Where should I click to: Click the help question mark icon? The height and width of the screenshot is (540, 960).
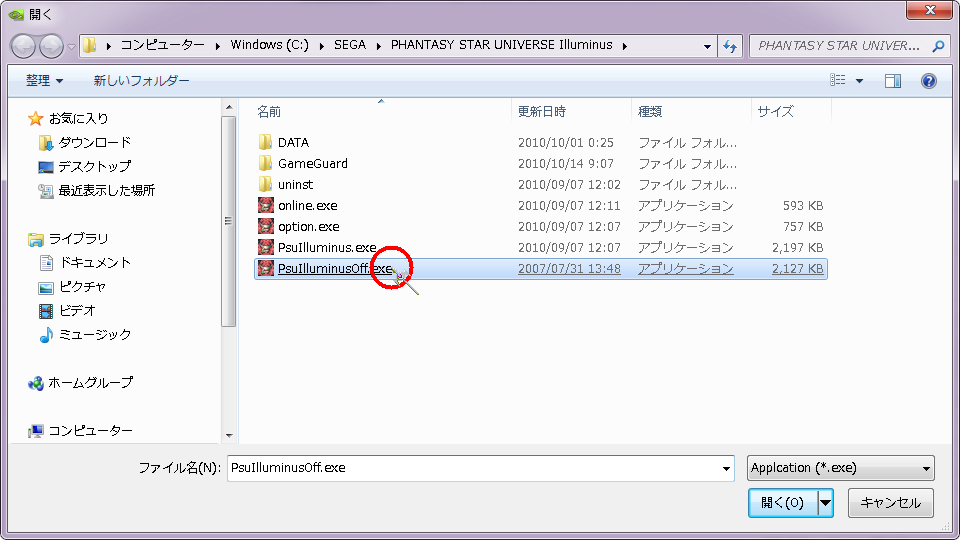928,81
